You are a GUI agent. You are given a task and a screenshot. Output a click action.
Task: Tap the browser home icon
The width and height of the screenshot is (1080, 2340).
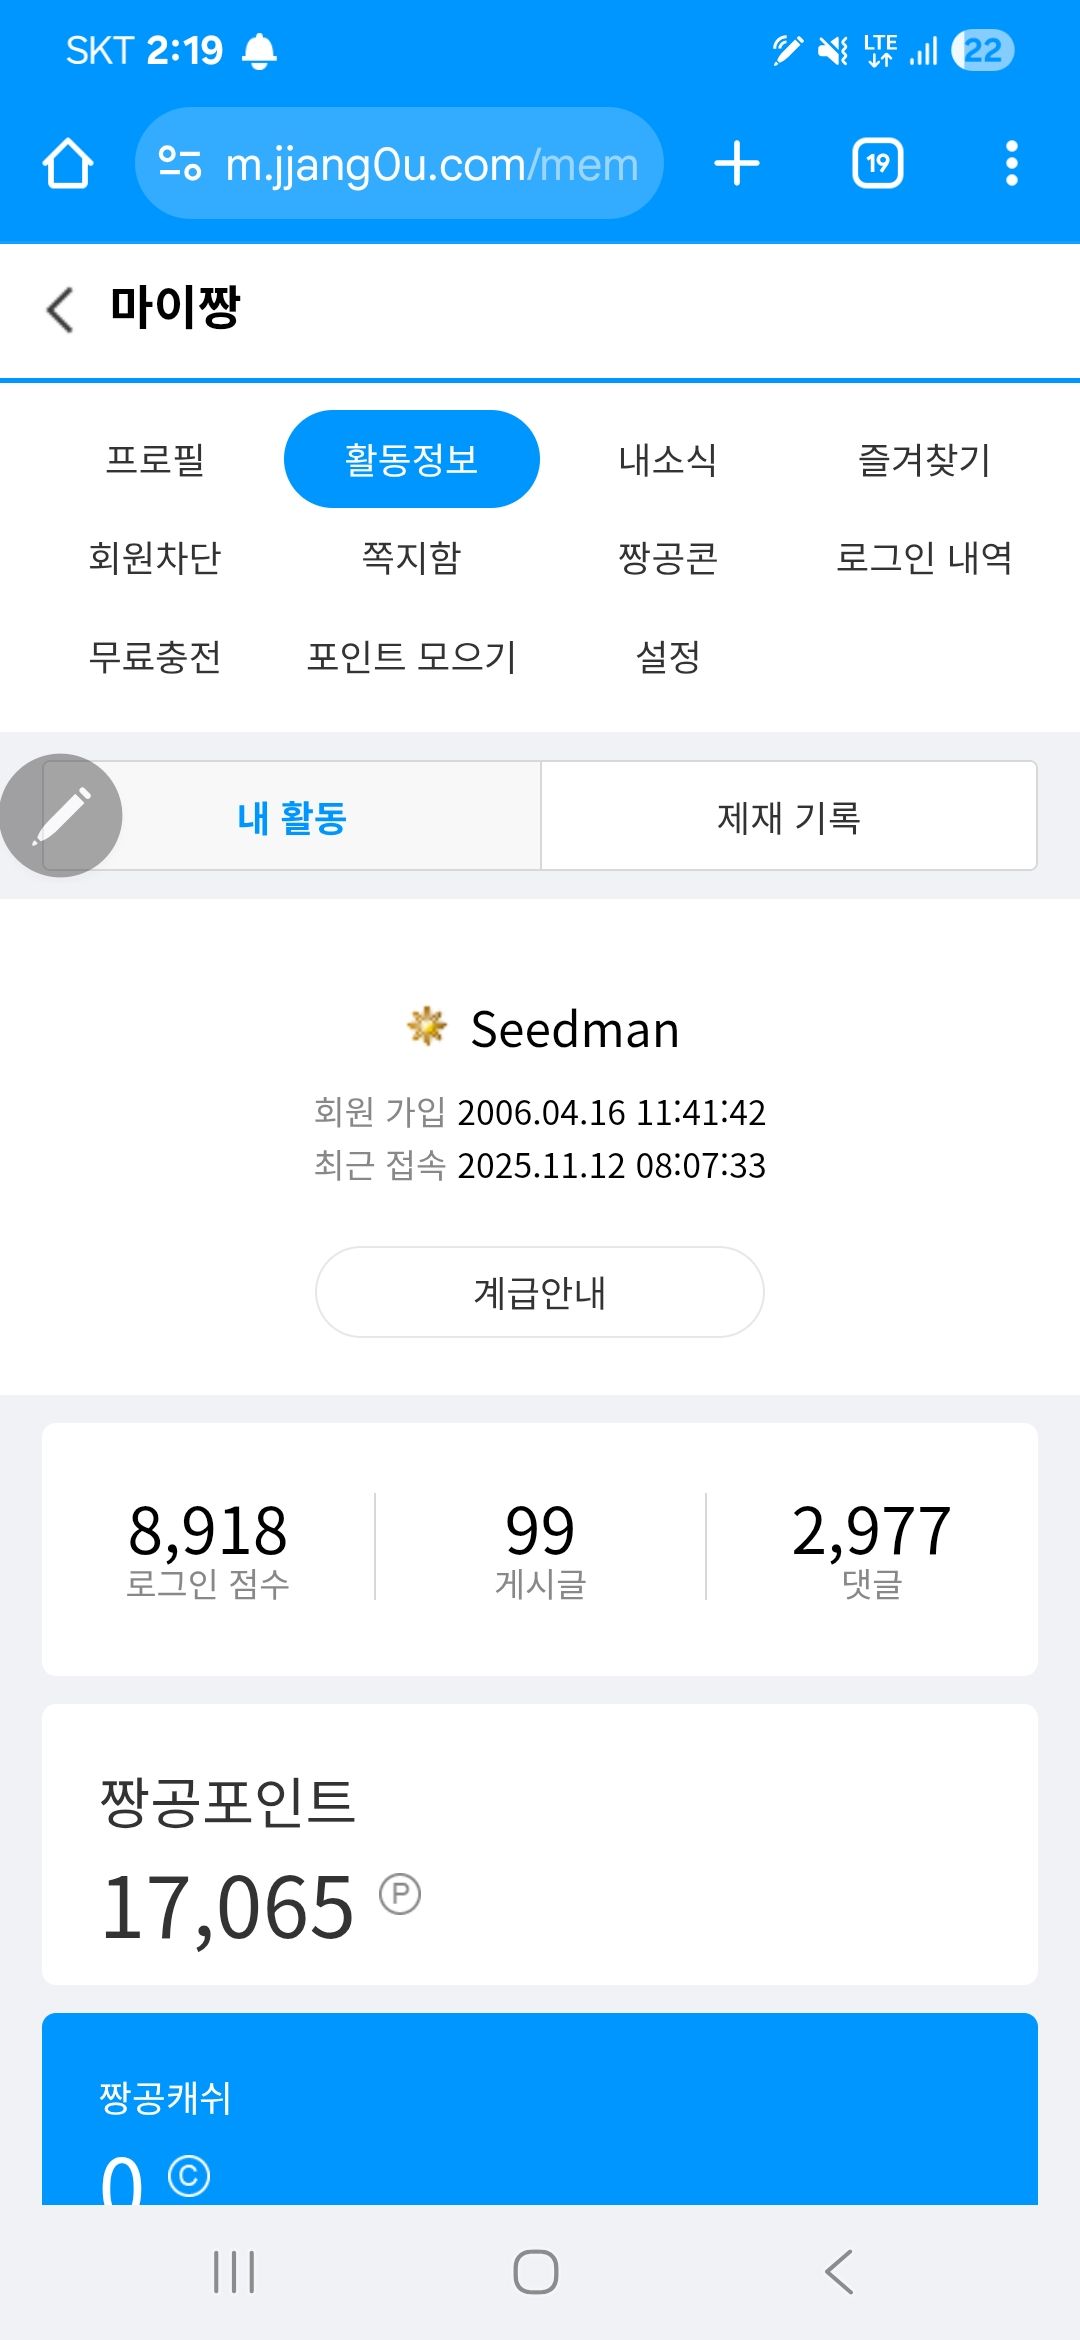coord(68,164)
